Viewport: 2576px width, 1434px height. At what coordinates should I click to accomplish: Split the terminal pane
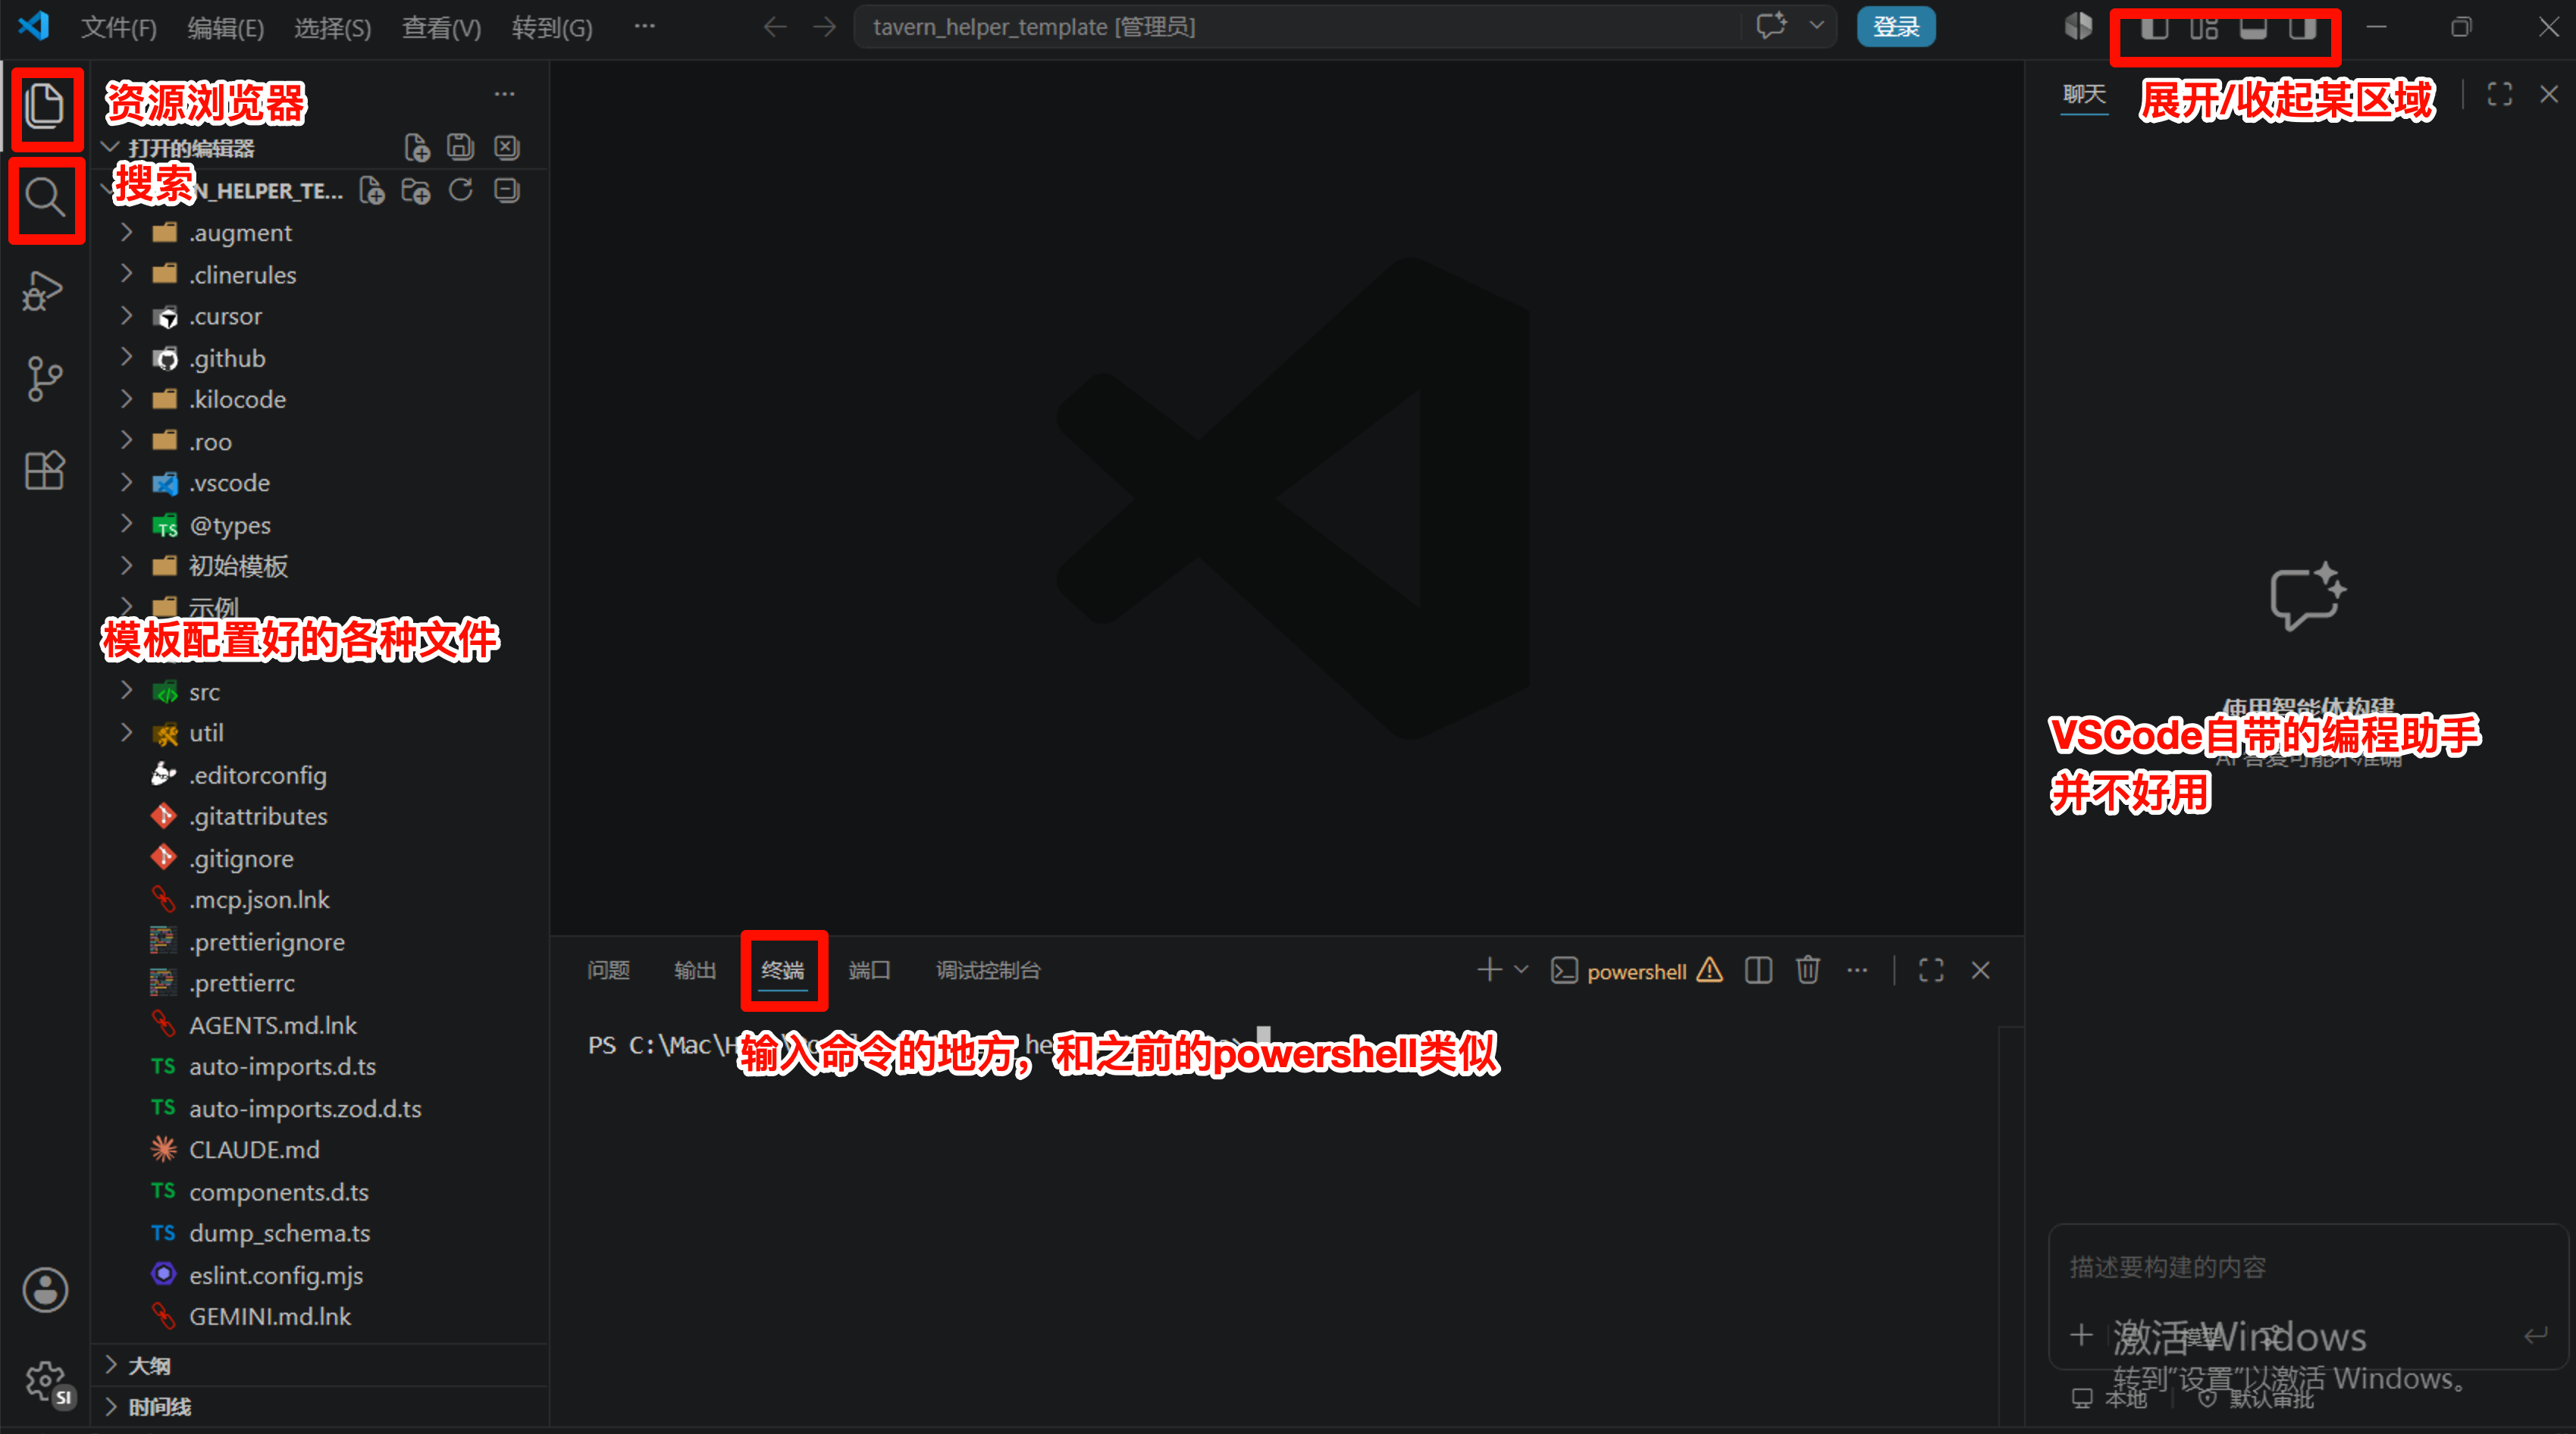pos(1758,970)
